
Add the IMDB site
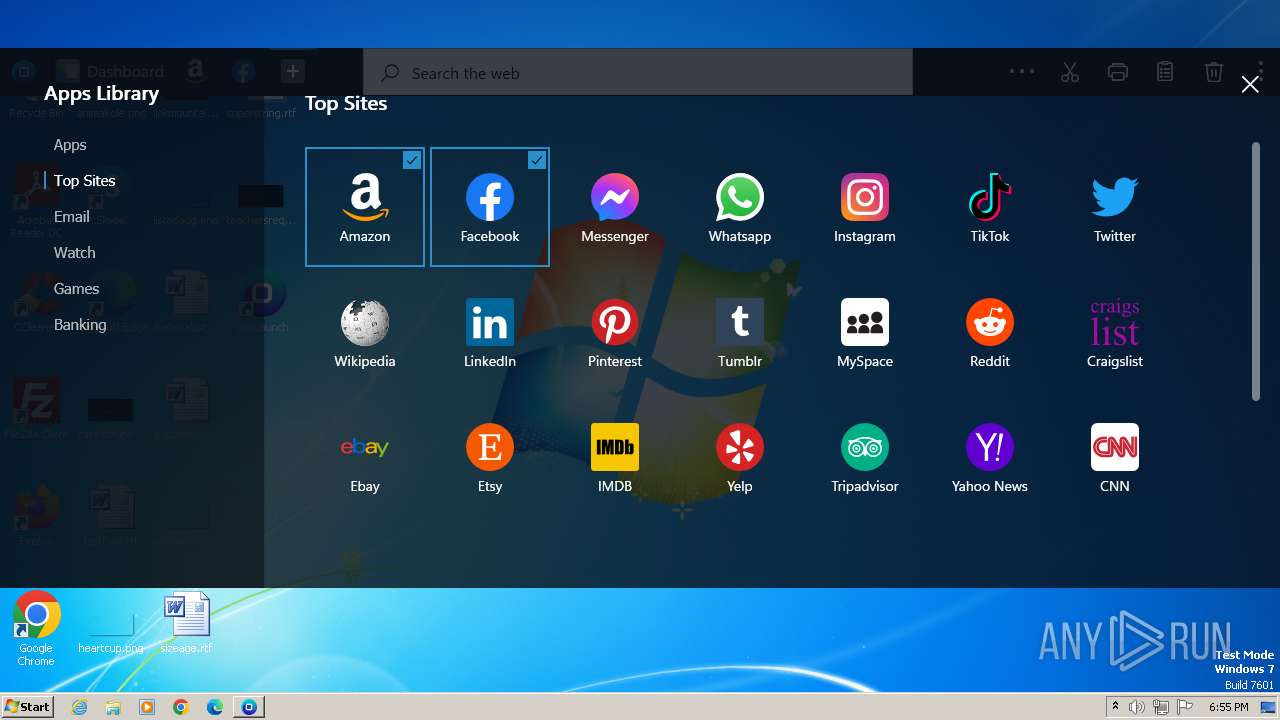615,457
